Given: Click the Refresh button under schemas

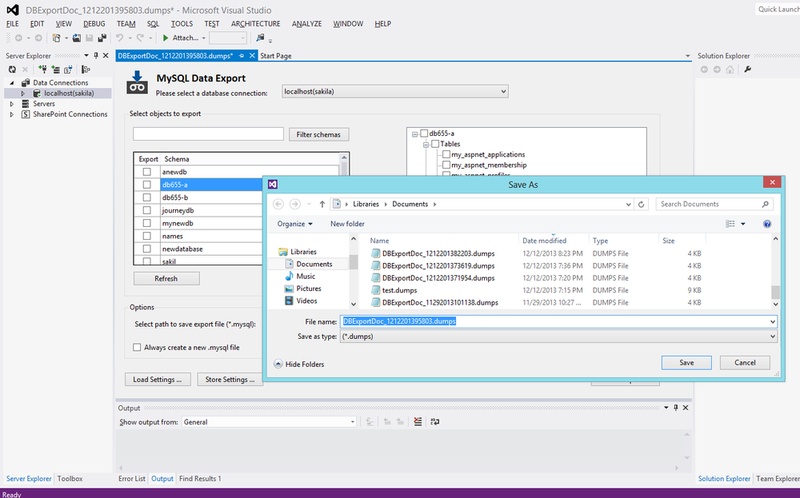Looking at the screenshot, I should (x=166, y=279).
